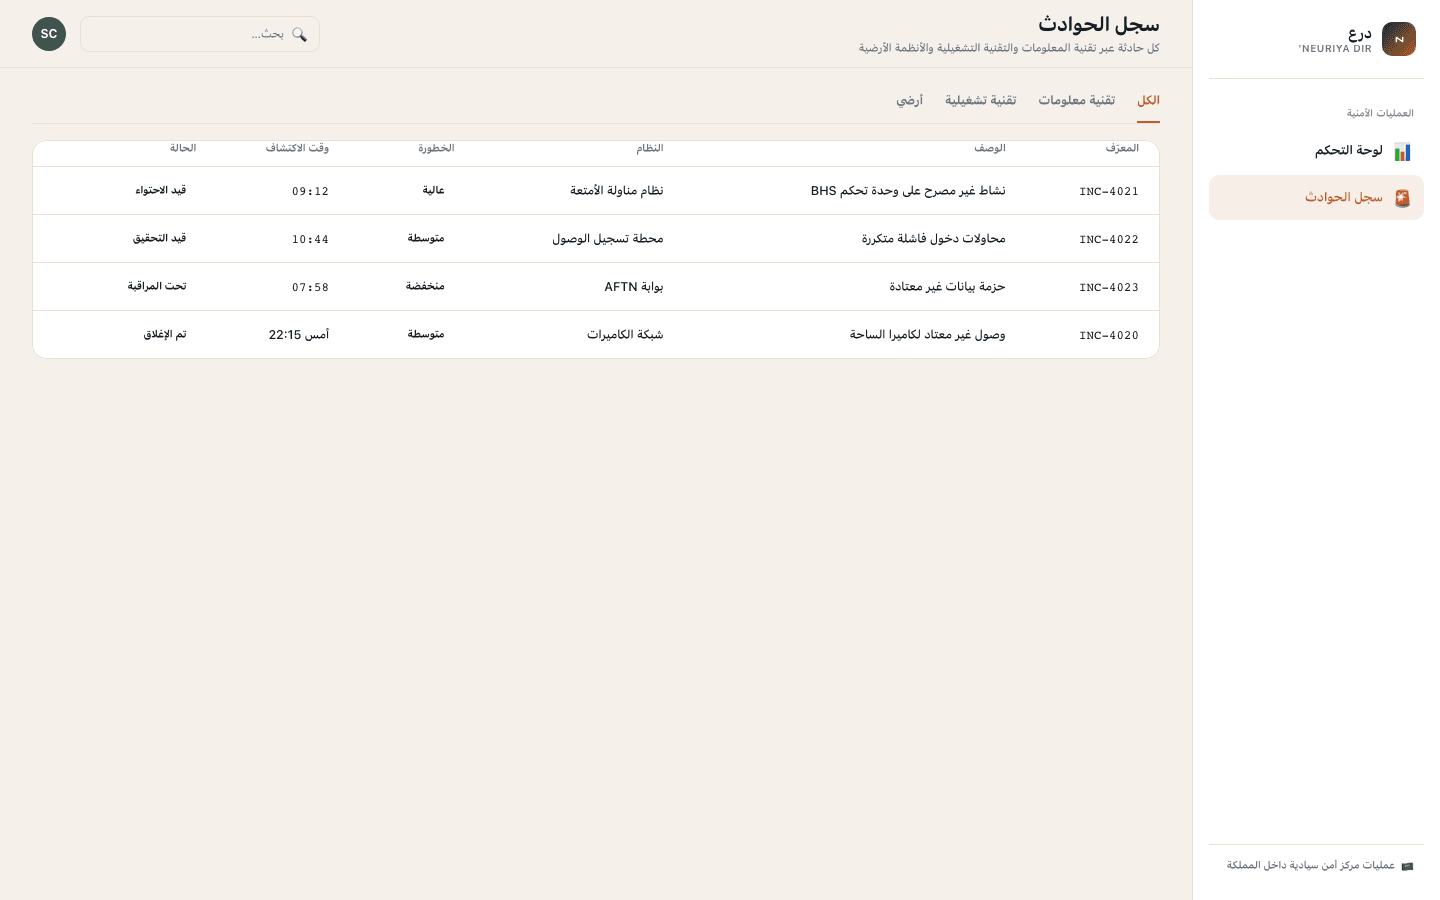Click detection time 09:12
The width and height of the screenshot is (1440, 900).
(310, 191)
